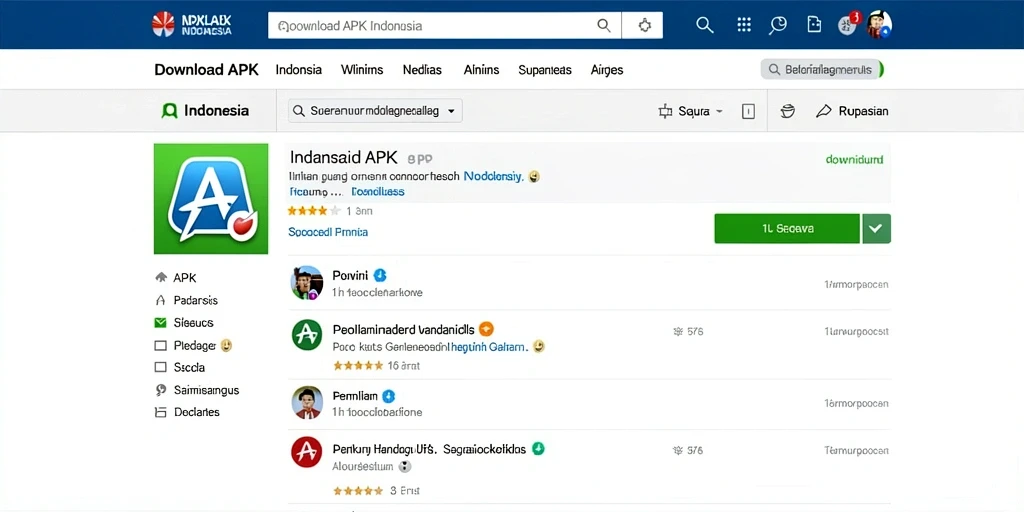Click the Pemllam user avatar
Image resolution: width=1024 pixels, height=512 pixels.
pos(306,403)
